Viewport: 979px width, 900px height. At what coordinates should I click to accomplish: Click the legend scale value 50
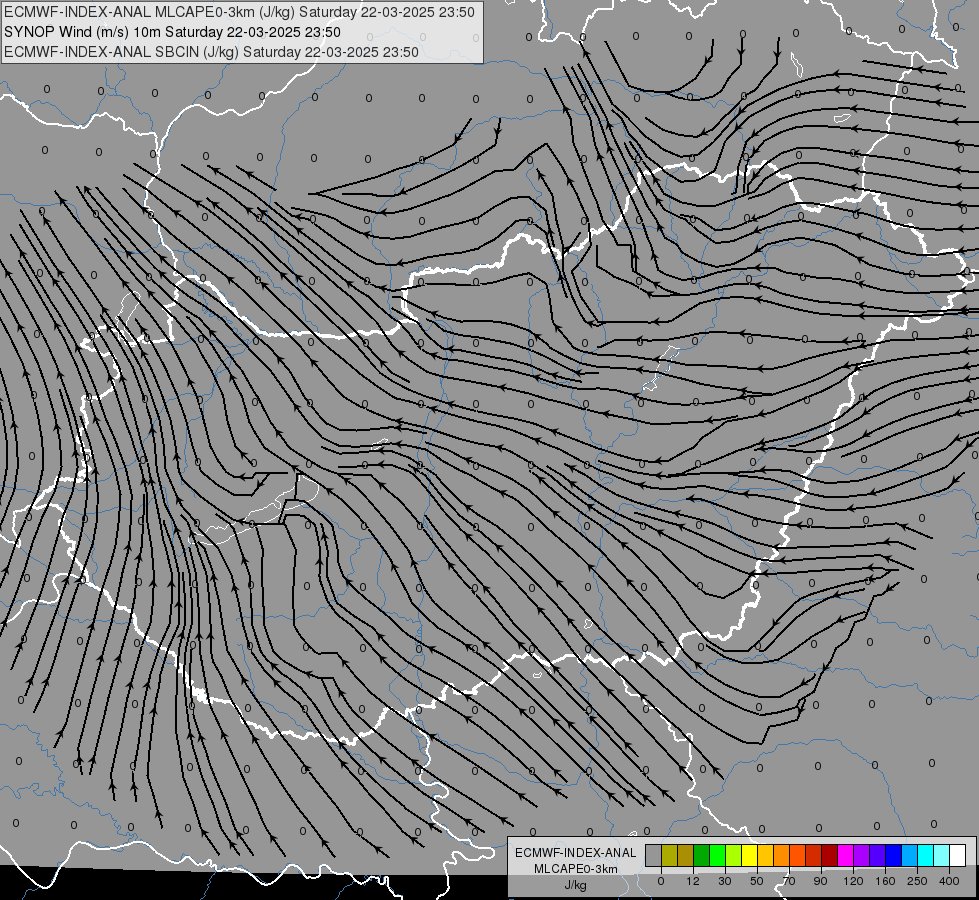click(757, 881)
